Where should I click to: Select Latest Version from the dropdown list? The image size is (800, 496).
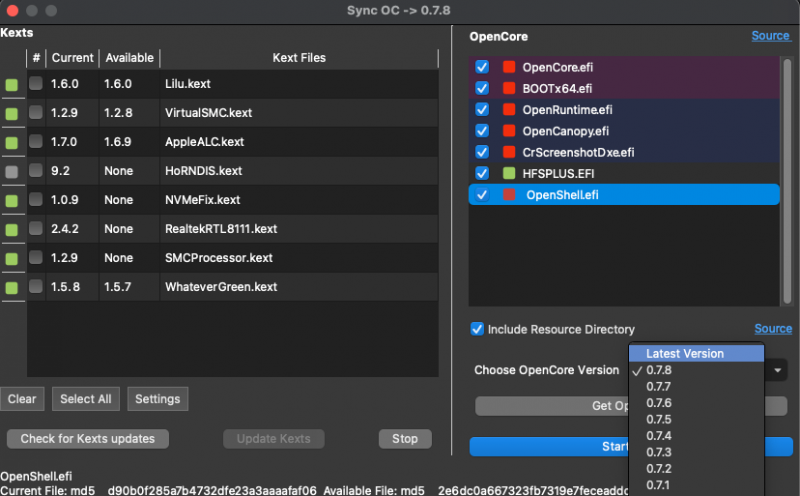(x=685, y=353)
